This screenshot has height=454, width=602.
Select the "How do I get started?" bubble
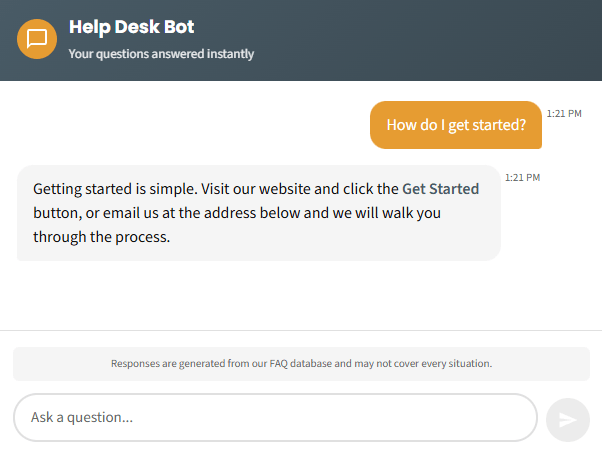[456, 125]
